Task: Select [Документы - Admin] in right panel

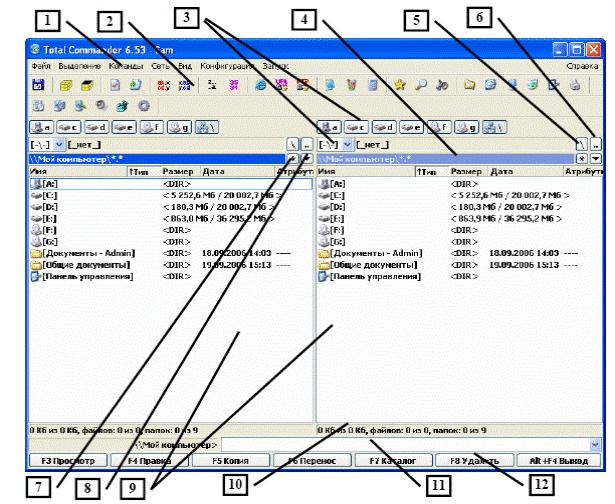Action: [x=459, y=253]
